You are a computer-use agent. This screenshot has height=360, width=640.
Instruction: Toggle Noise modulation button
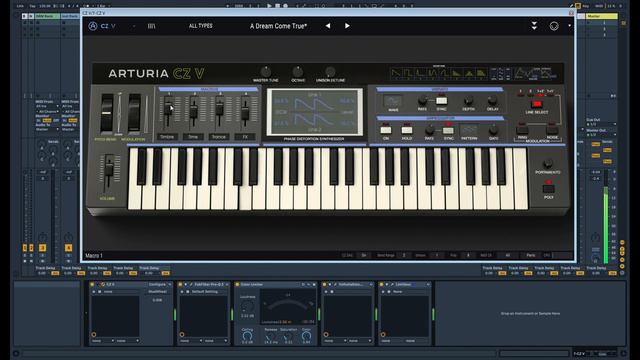(x=552, y=130)
